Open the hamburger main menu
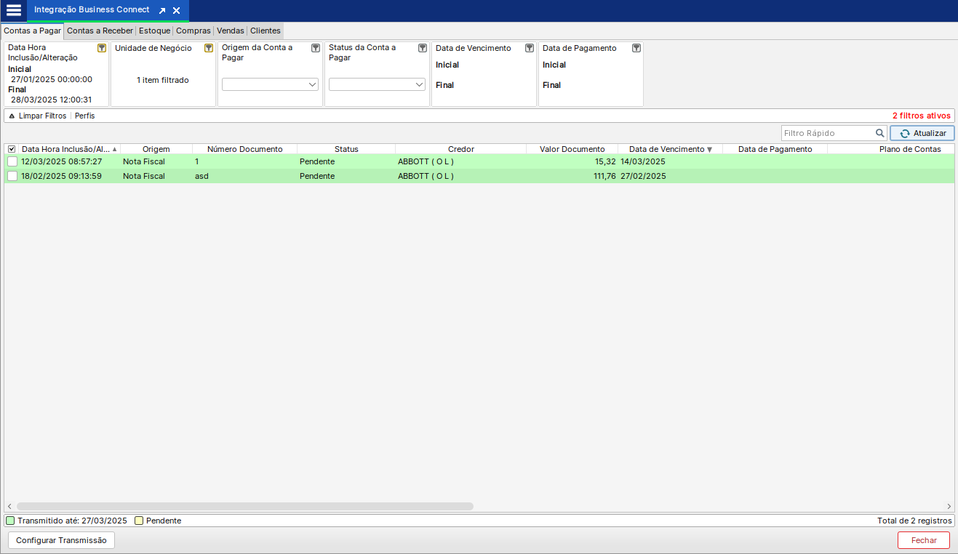Screen dimensions: 958x554 [x=14, y=10]
